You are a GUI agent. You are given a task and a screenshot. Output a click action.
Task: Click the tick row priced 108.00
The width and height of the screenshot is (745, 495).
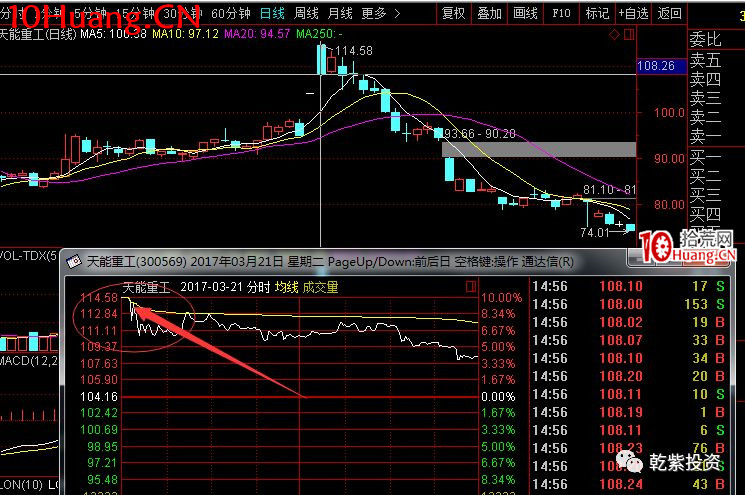click(628, 304)
